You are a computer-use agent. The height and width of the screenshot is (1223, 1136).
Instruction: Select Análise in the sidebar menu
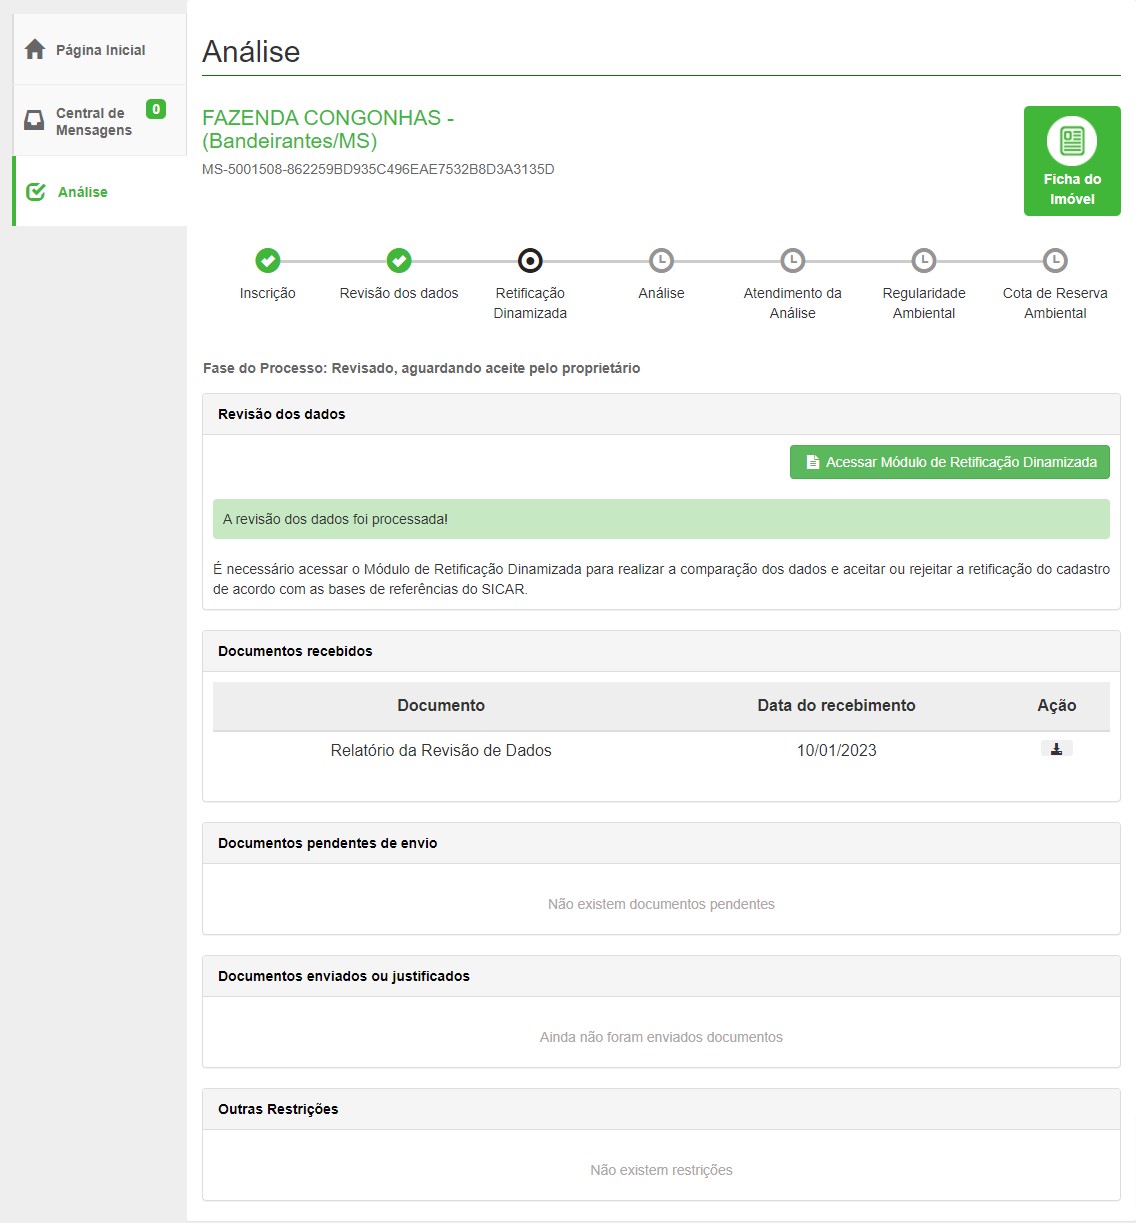[x=100, y=192]
